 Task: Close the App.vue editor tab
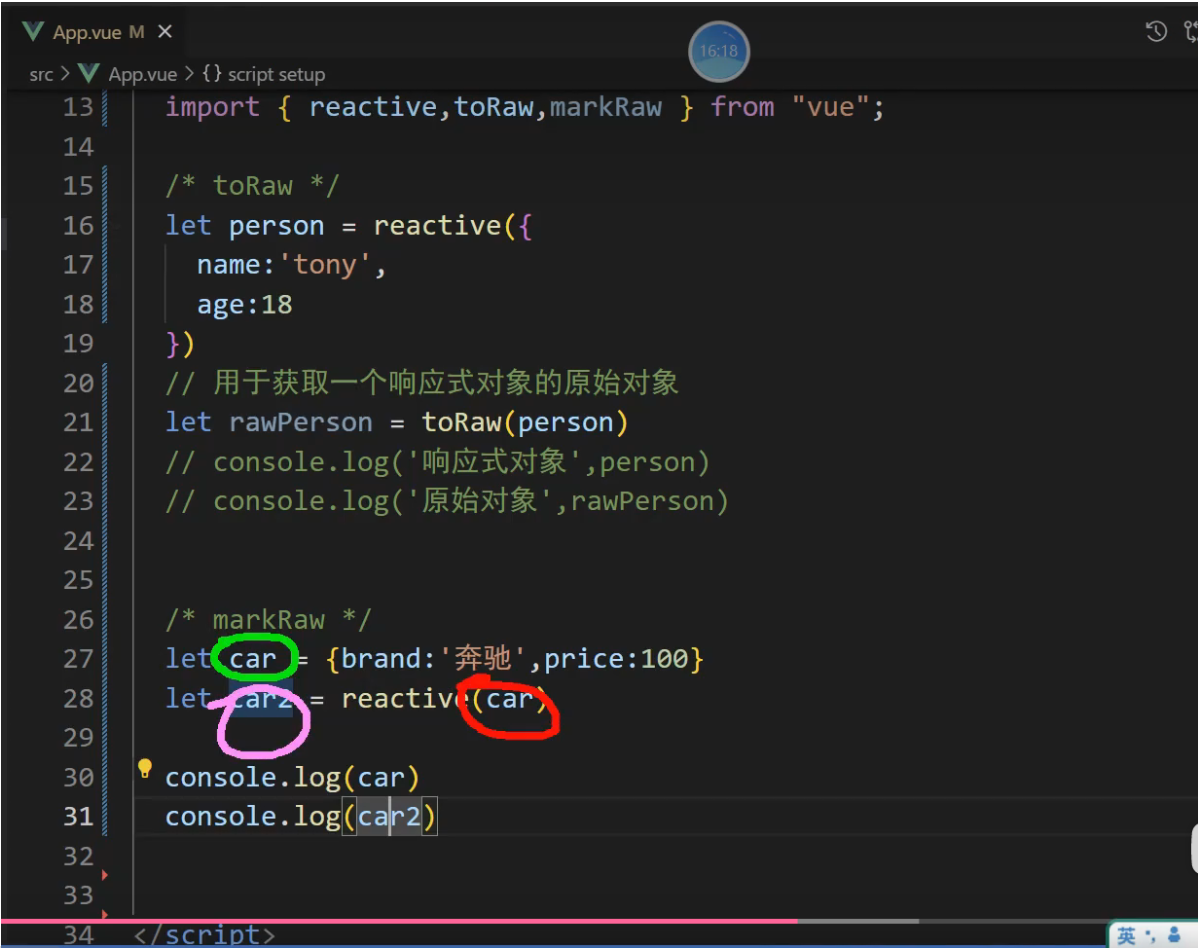164,32
